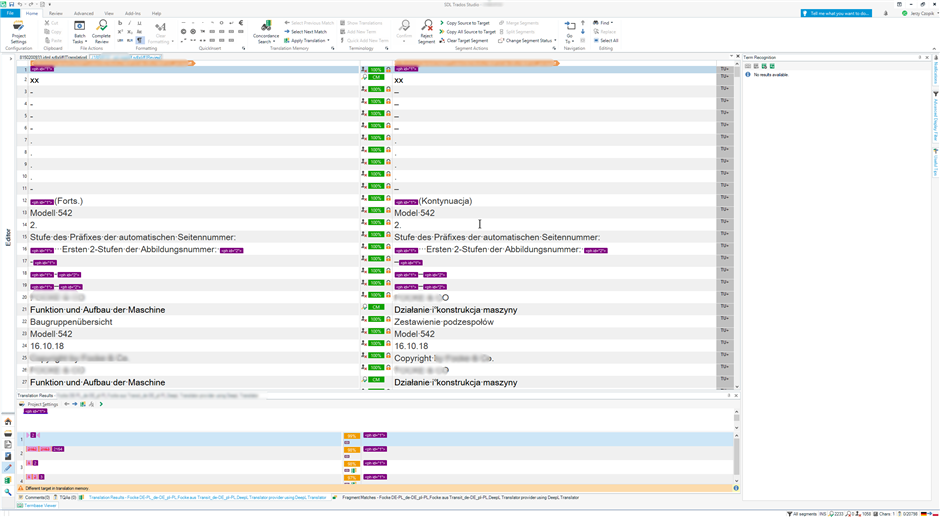Open Batch Tasks menu
The width and height of the screenshot is (940, 517).
pyautogui.click(x=79, y=32)
